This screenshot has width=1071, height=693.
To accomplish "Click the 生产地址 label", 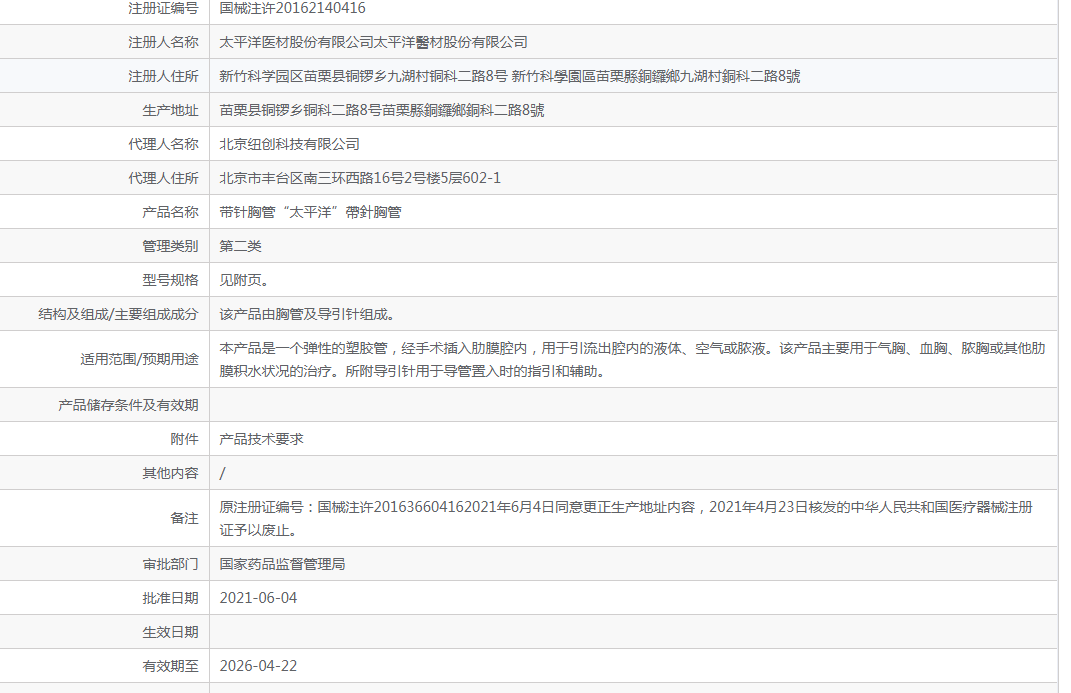I will [x=170, y=111].
